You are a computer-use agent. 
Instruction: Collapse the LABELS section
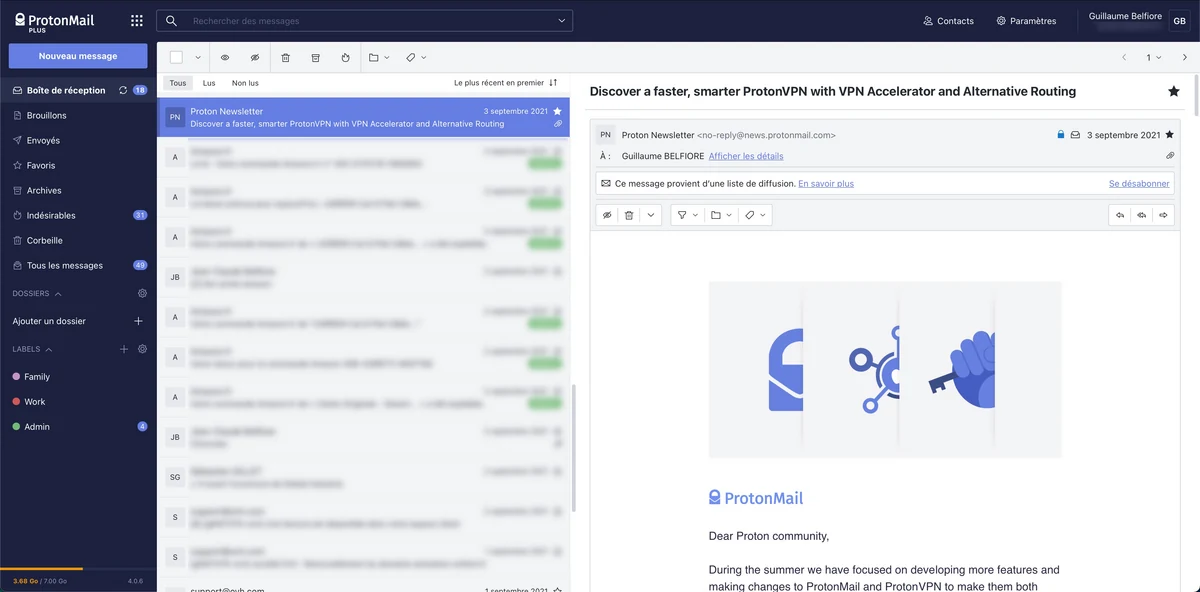(x=33, y=349)
